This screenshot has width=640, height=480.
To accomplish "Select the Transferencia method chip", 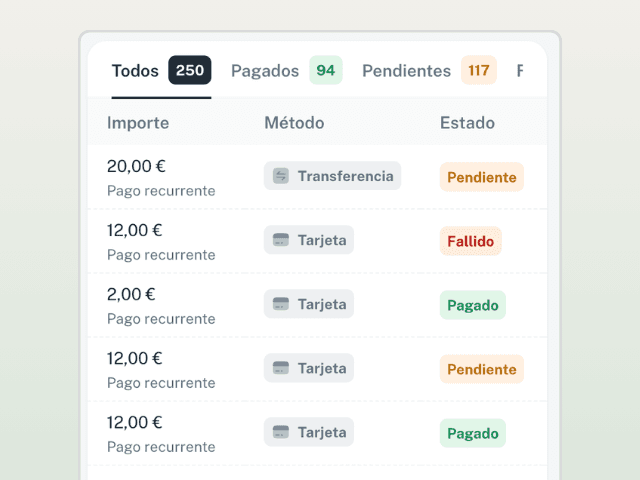I will (332, 176).
